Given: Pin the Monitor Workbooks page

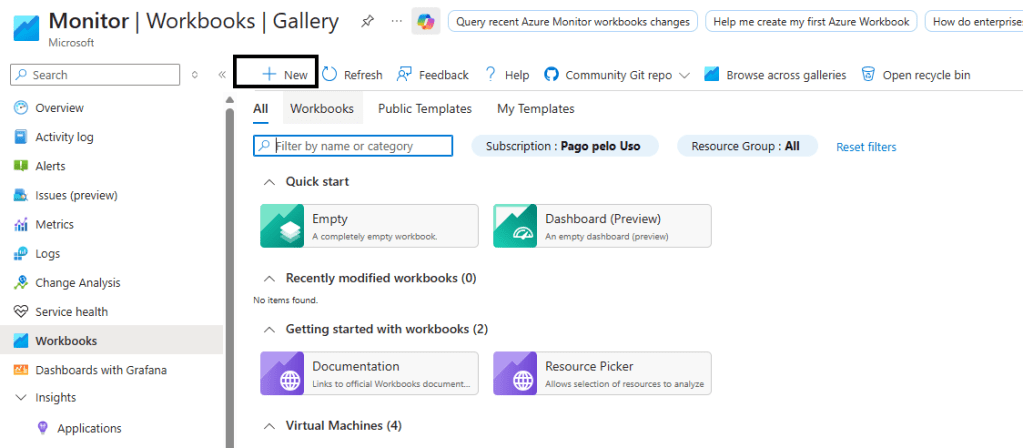Looking at the screenshot, I should [x=368, y=21].
